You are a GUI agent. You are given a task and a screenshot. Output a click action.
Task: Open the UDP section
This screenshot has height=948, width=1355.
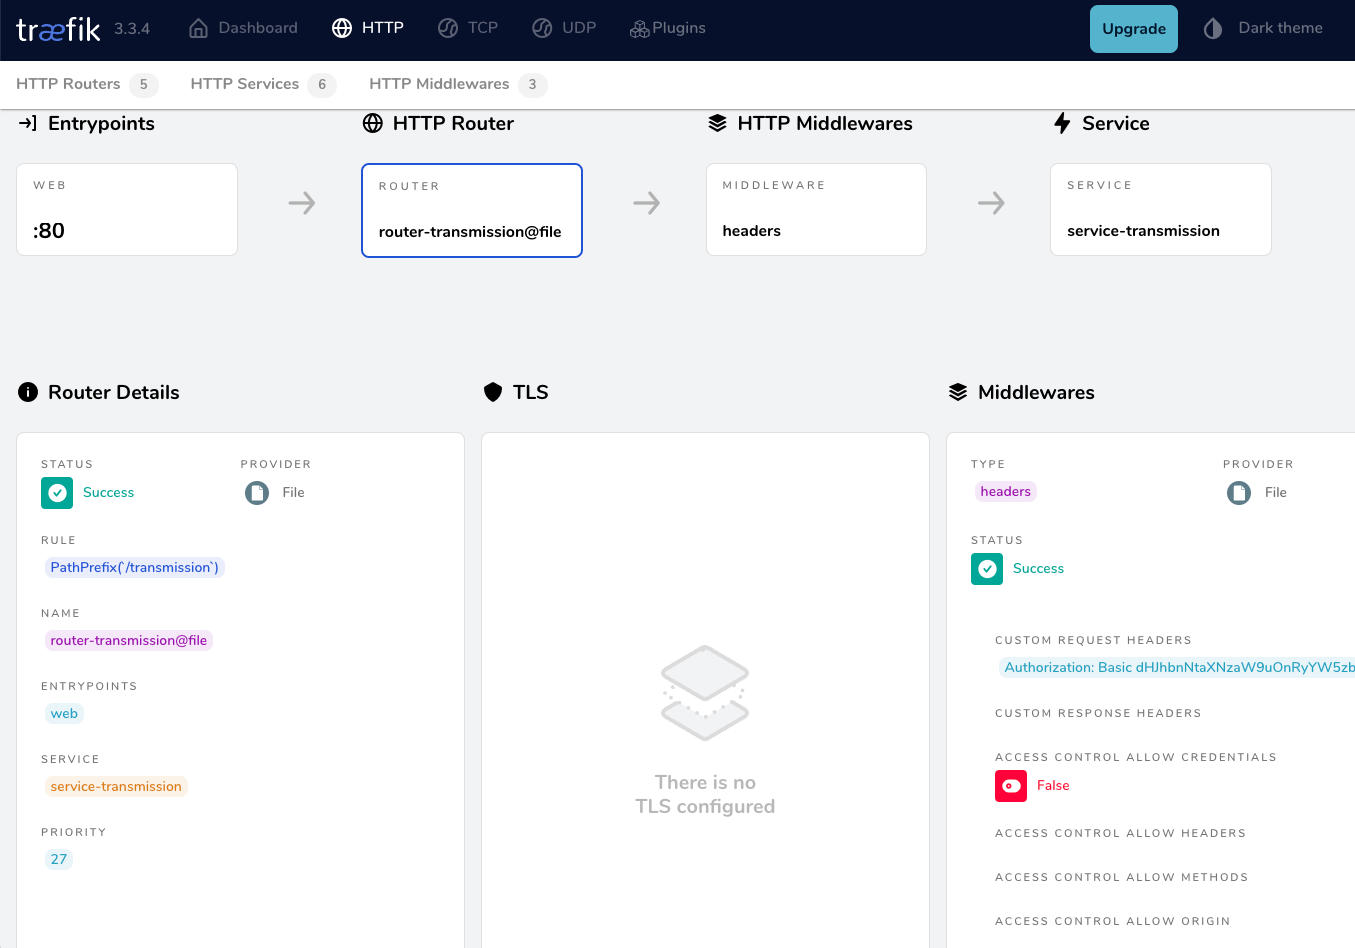click(564, 28)
